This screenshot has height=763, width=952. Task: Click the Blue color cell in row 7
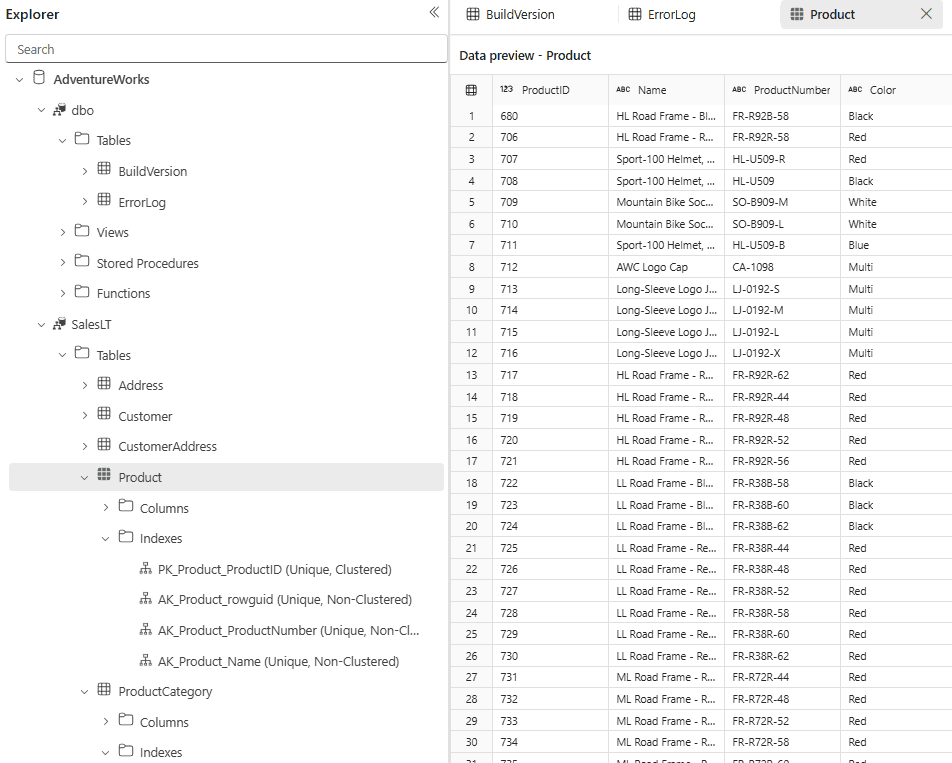point(896,245)
